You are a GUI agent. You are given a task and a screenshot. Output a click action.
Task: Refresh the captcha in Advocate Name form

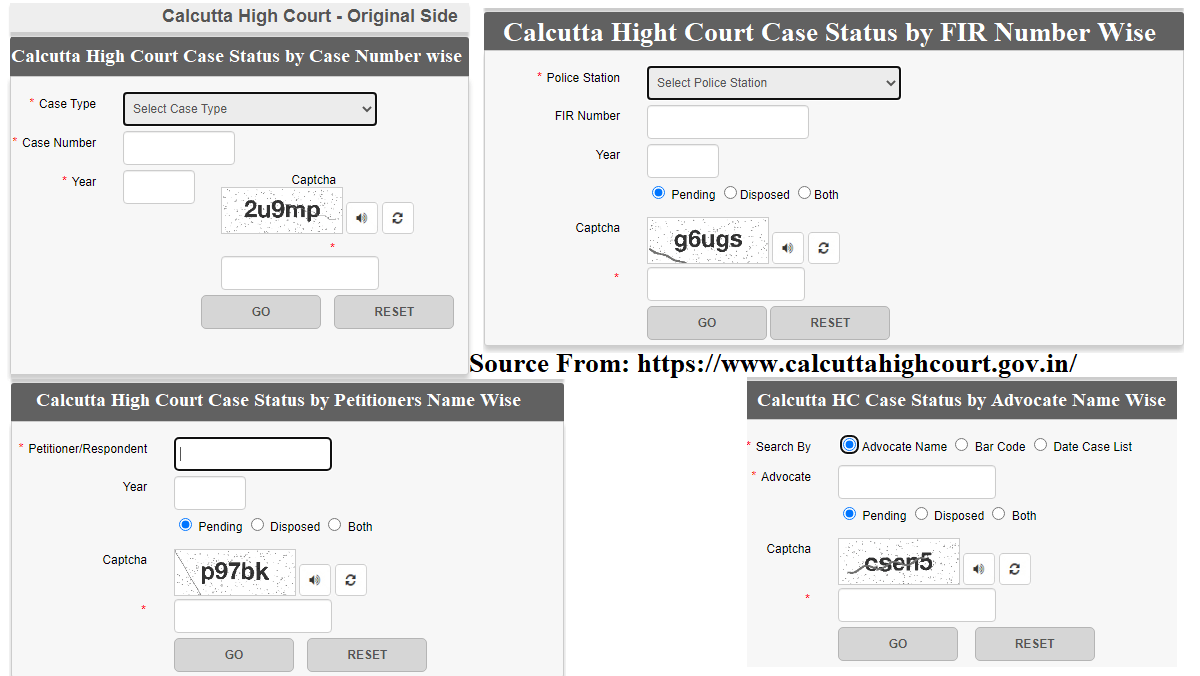[x=1015, y=568]
